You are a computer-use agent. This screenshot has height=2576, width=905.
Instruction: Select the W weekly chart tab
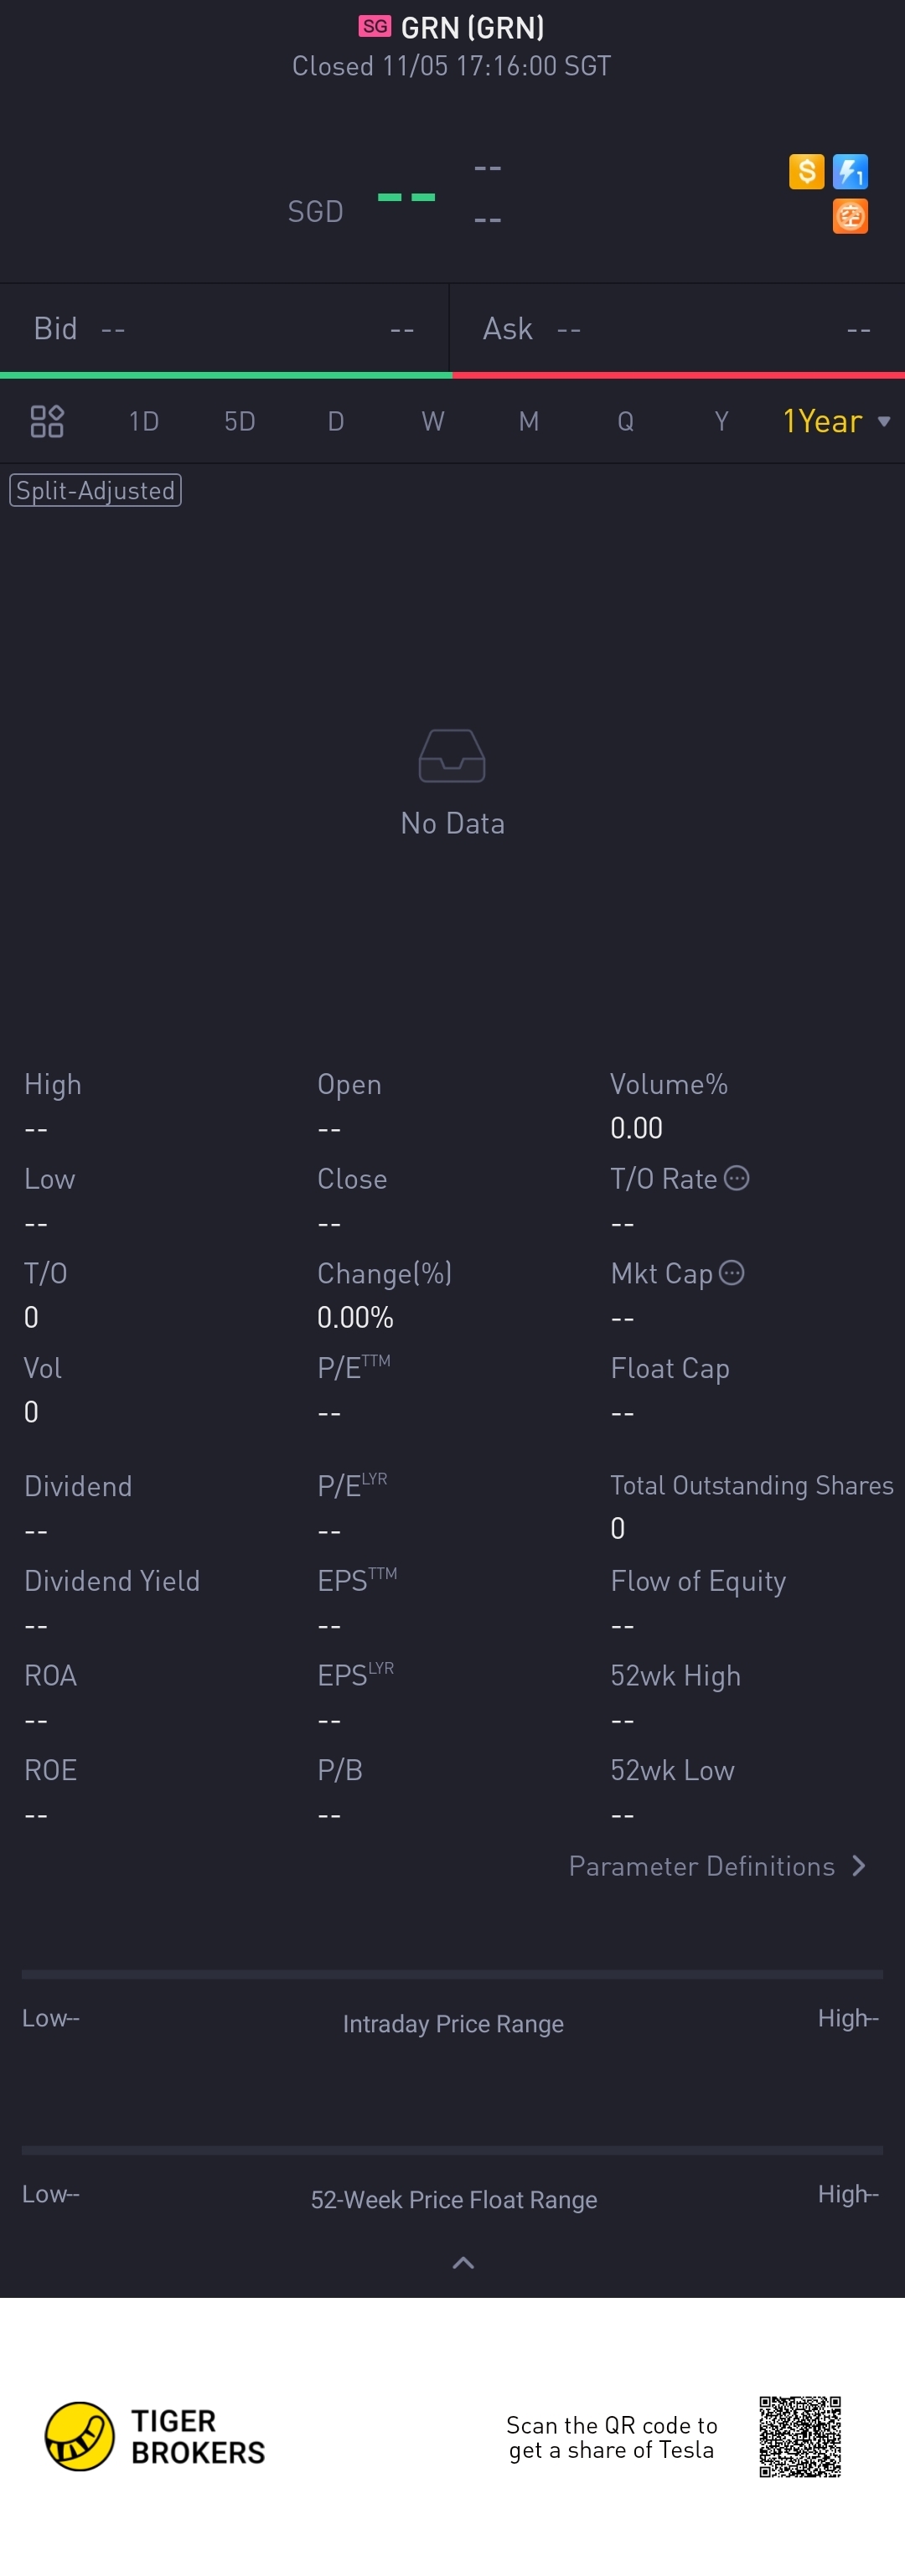433,421
